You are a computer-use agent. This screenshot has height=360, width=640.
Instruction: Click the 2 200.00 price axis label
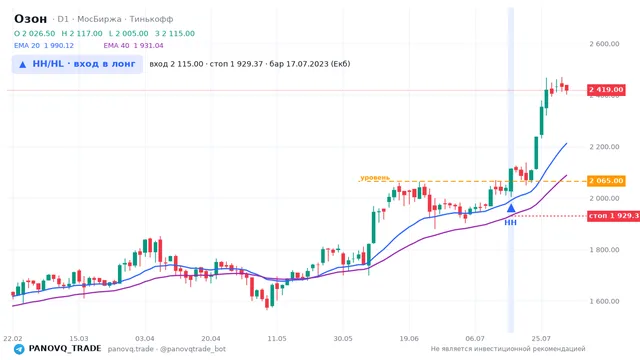coord(604,147)
